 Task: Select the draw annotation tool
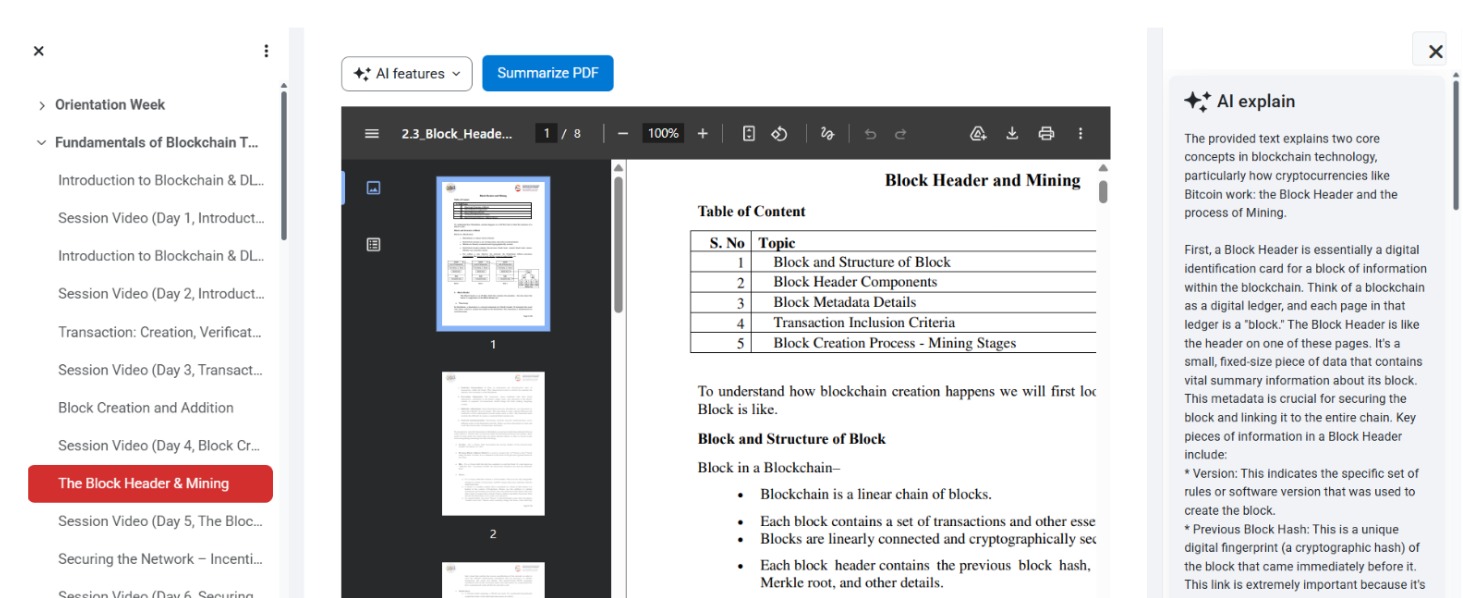[827, 133]
